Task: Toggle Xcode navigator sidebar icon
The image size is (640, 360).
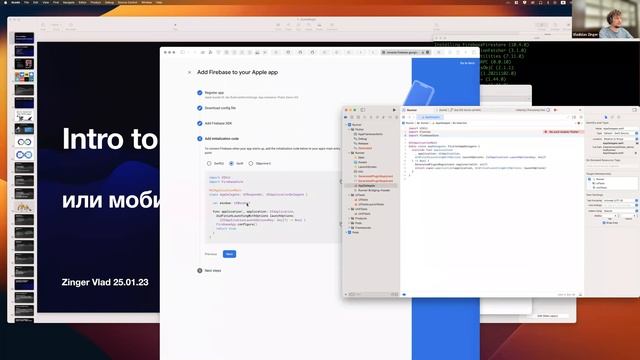Action: coord(363,110)
